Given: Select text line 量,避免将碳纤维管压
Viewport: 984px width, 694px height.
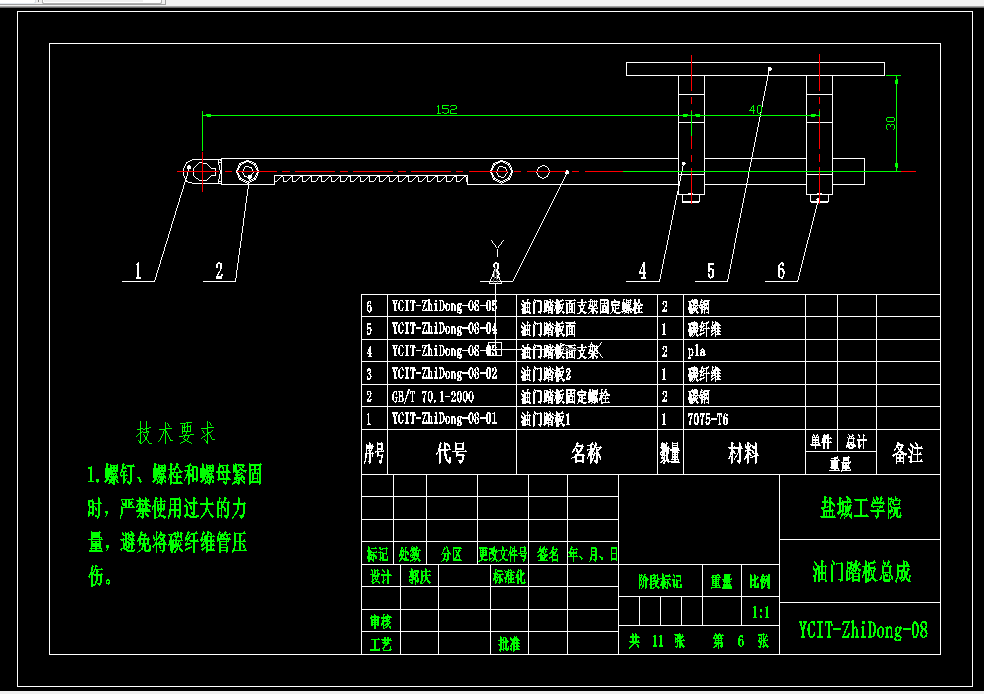Looking at the screenshot, I should tap(167, 542).
